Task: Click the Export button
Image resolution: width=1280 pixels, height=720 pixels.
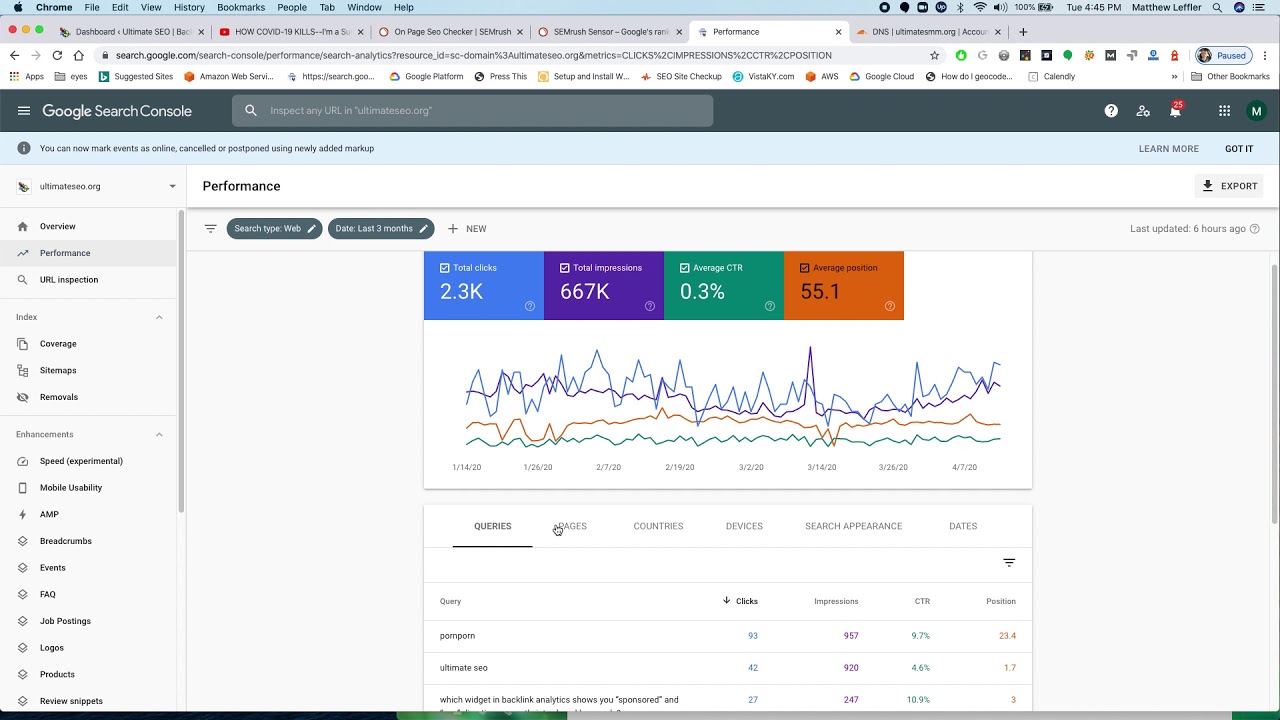Action: click(x=1230, y=186)
